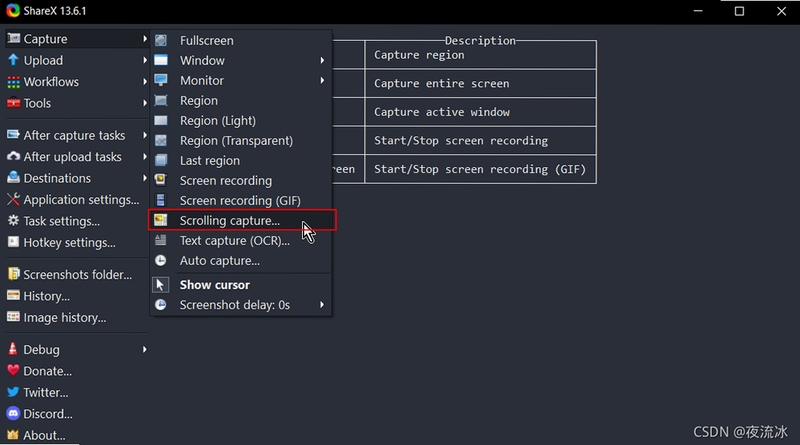
Task: Open the Screenshot delay: 0s submenu
Action: (241, 305)
